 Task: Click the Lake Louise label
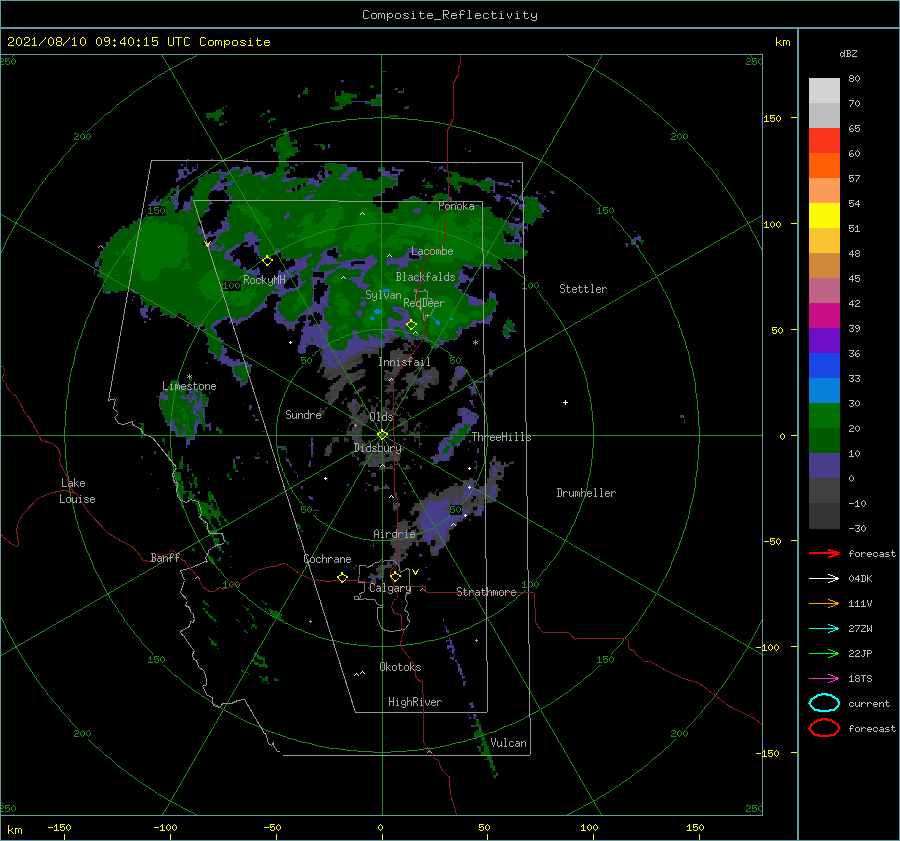coord(77,491)
